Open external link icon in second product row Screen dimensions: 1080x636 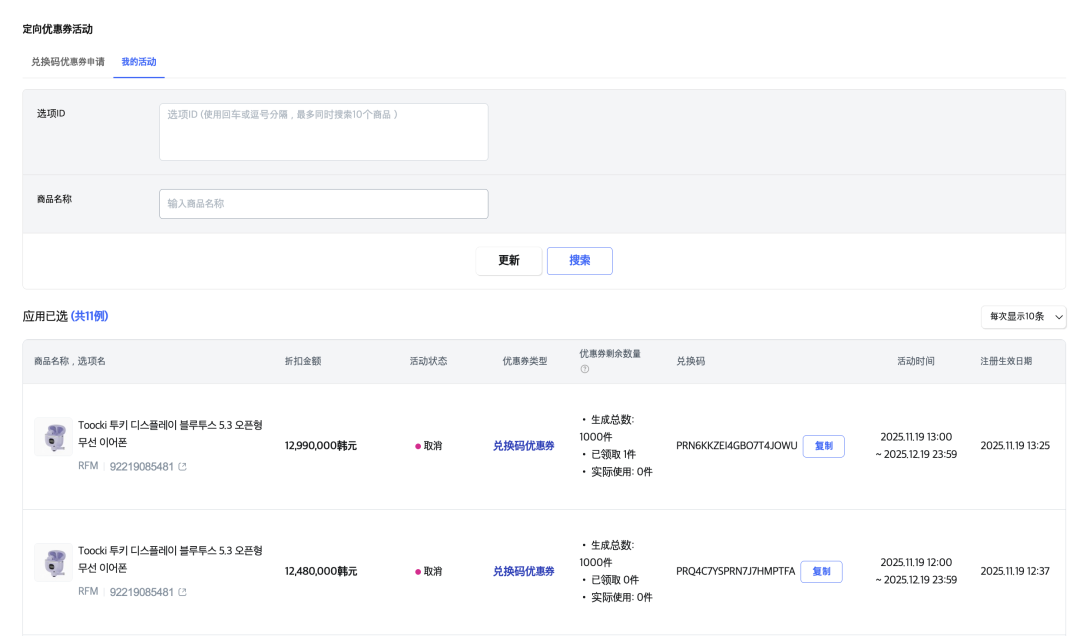(x=182, y=592)
